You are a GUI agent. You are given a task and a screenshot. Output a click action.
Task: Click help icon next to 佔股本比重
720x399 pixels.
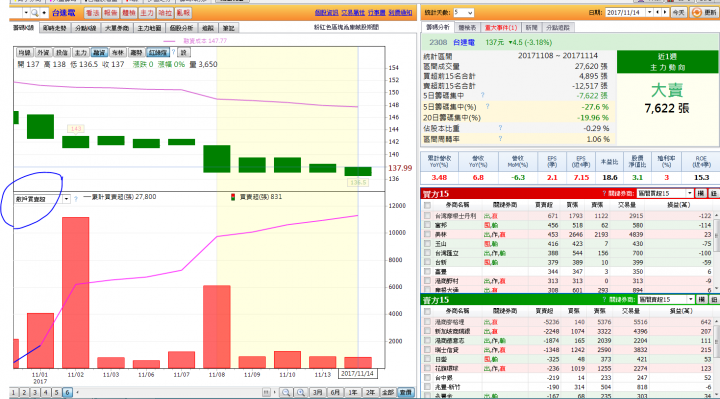(500, 128)
